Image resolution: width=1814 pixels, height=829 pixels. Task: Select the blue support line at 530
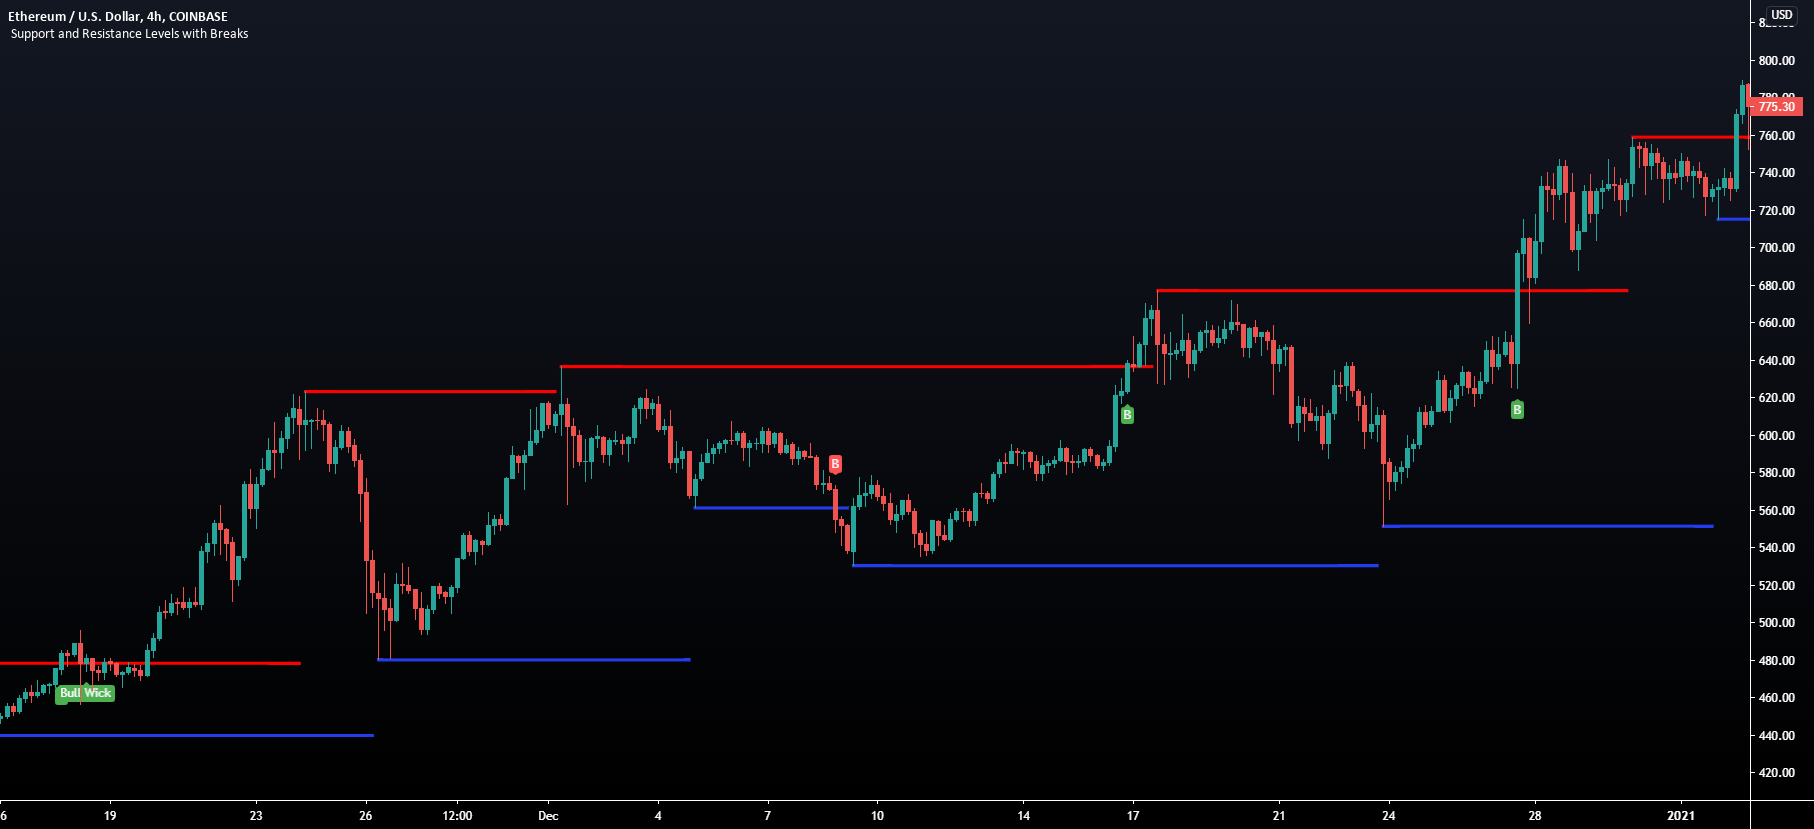tap(1115, 566)
